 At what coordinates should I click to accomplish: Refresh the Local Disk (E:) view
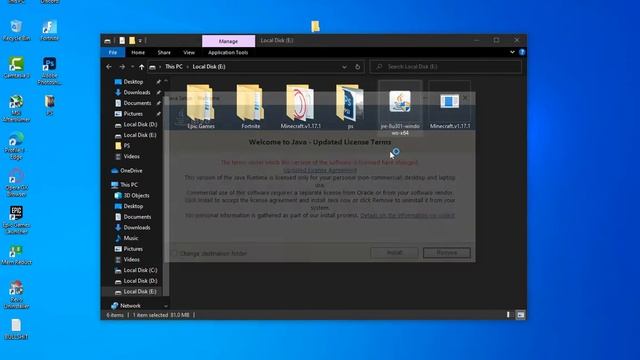click(358, 67)
